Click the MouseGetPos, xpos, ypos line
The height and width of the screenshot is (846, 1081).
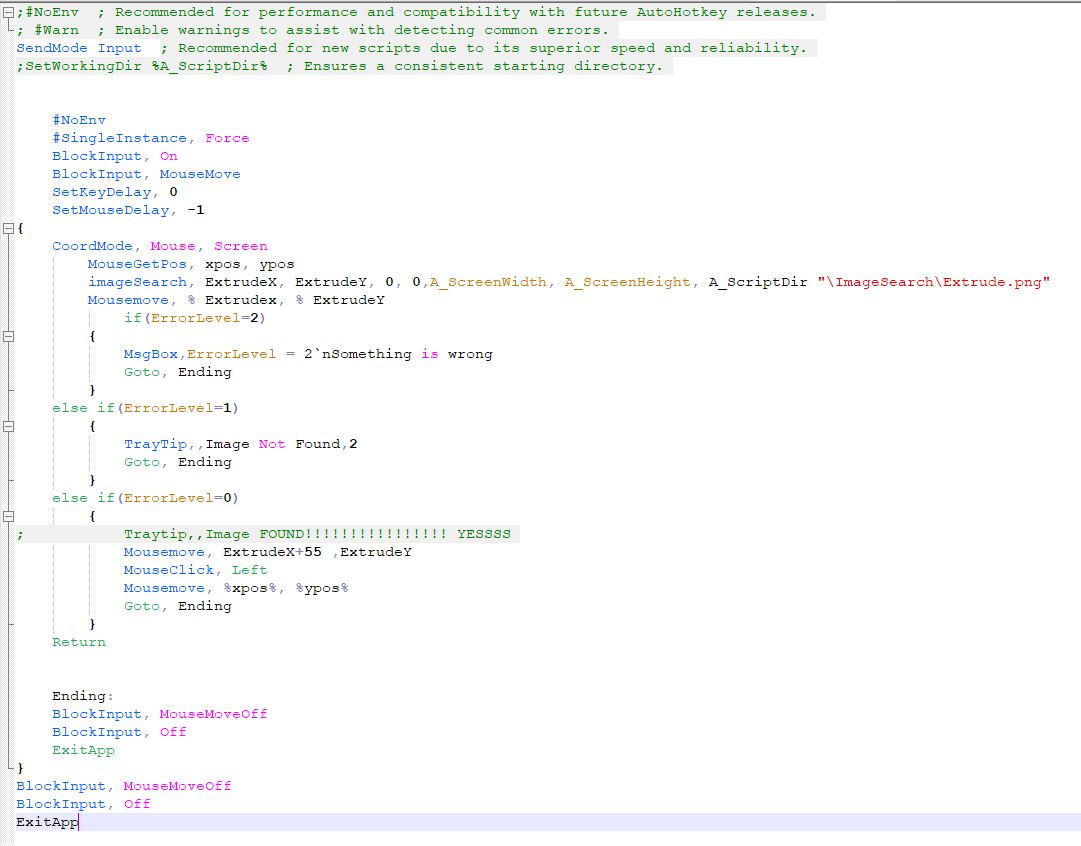191,264
